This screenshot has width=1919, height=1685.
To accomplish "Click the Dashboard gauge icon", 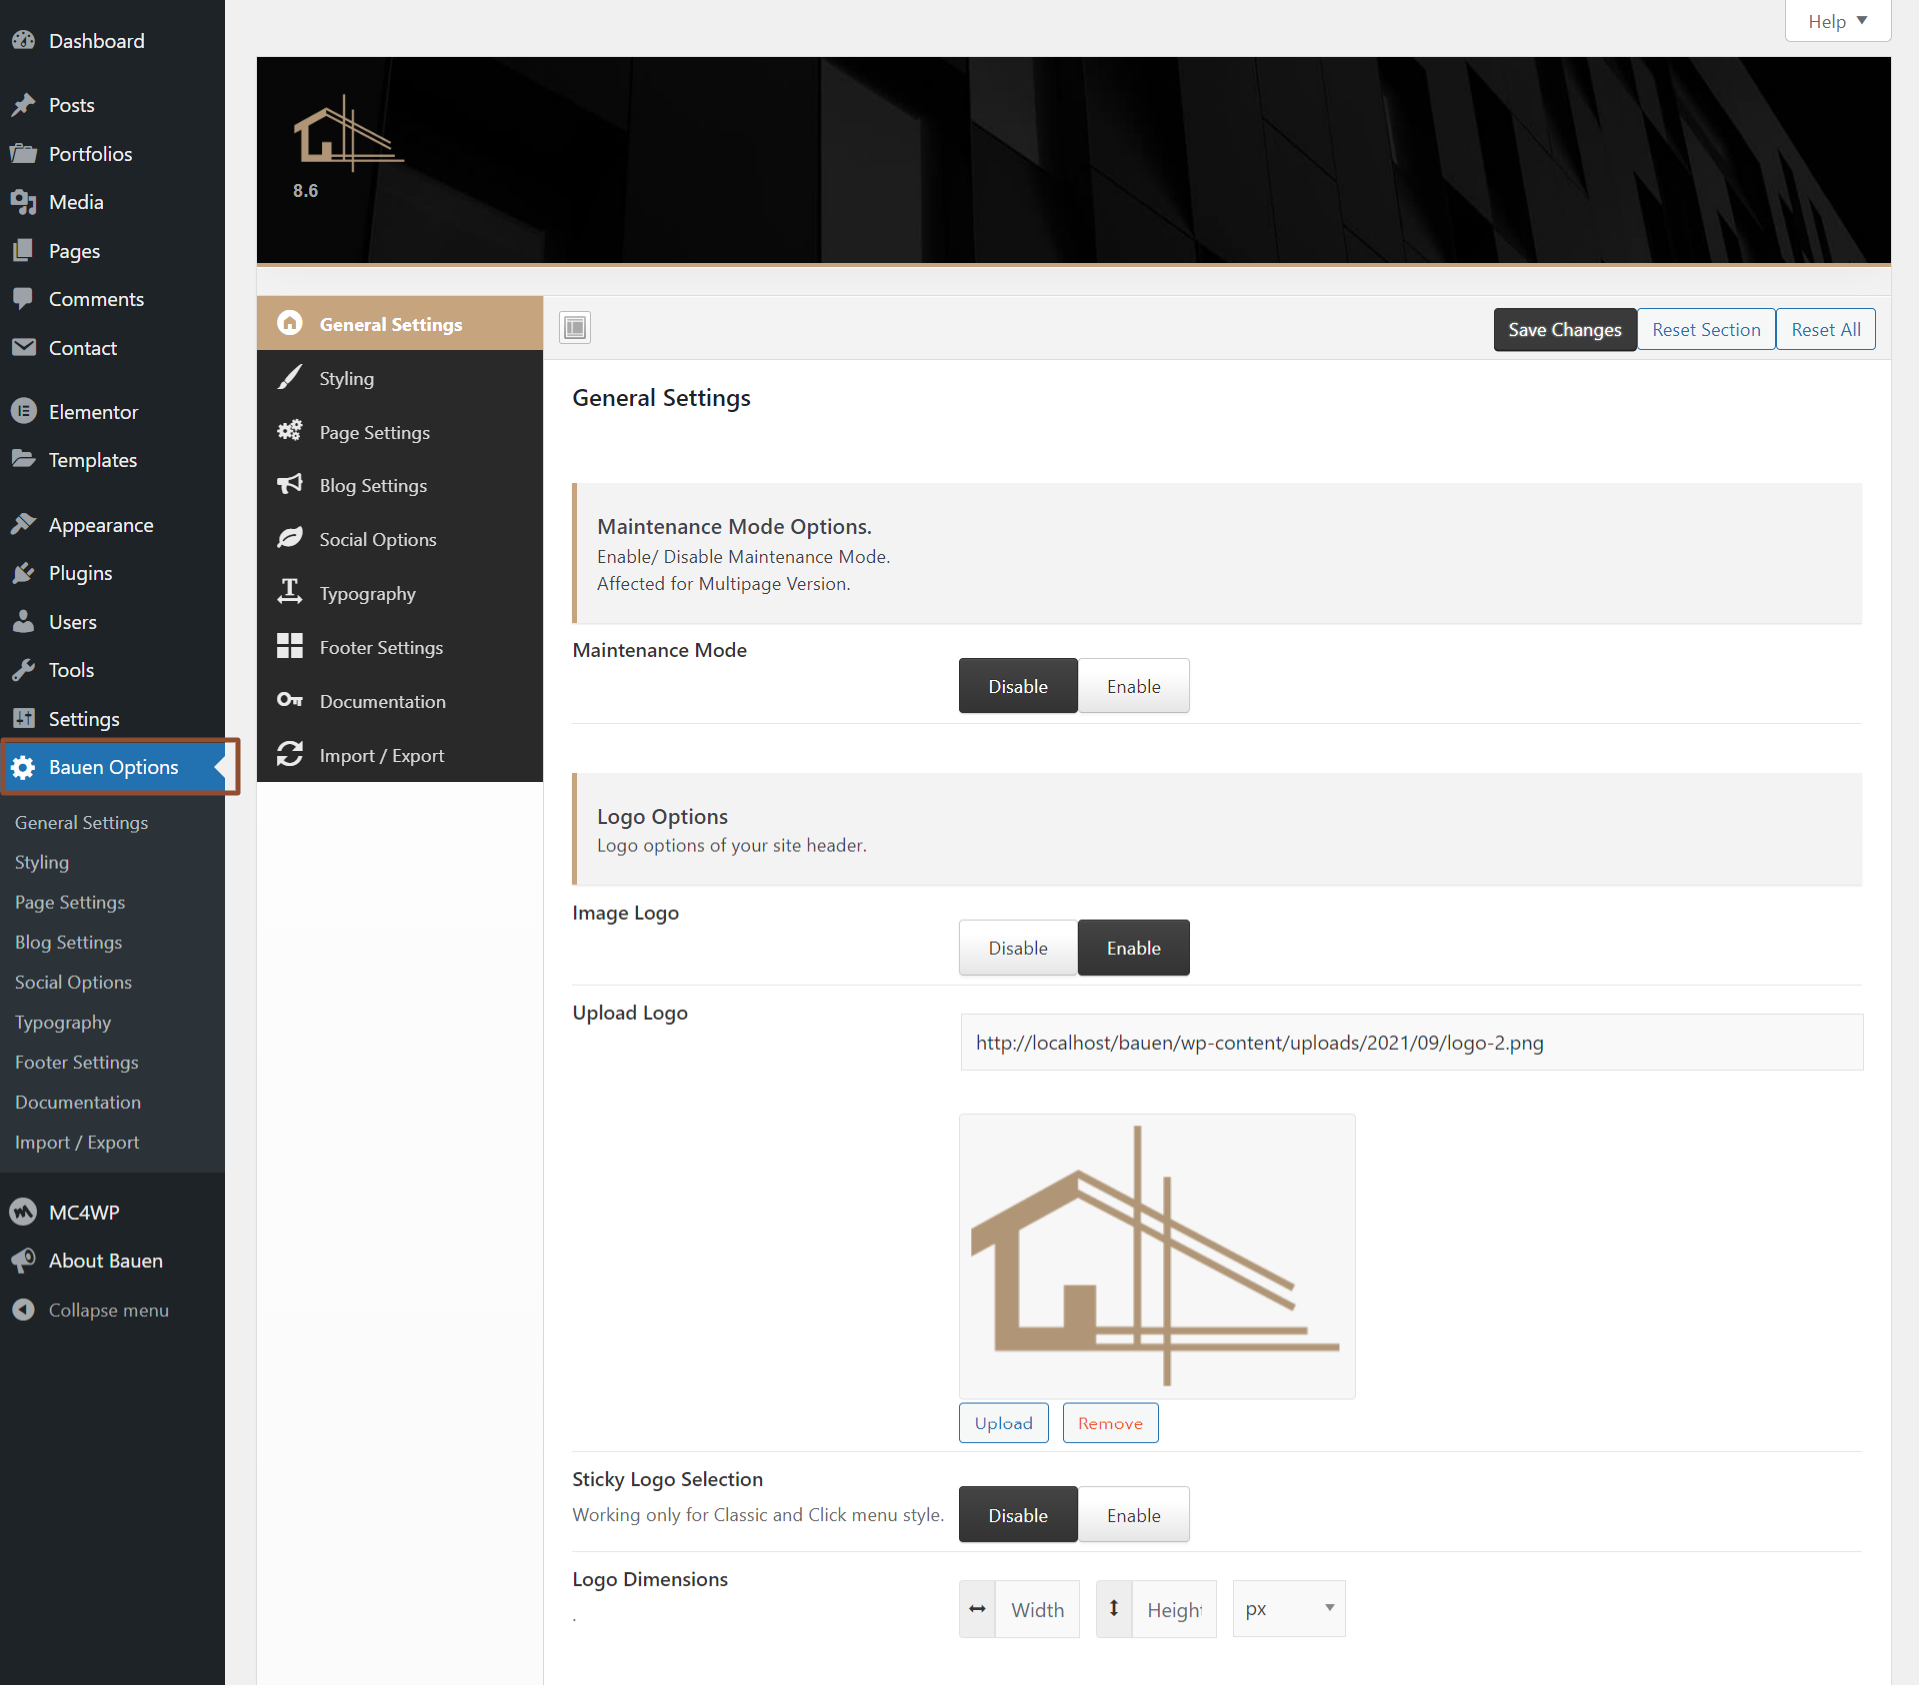I will coord(23,41).
